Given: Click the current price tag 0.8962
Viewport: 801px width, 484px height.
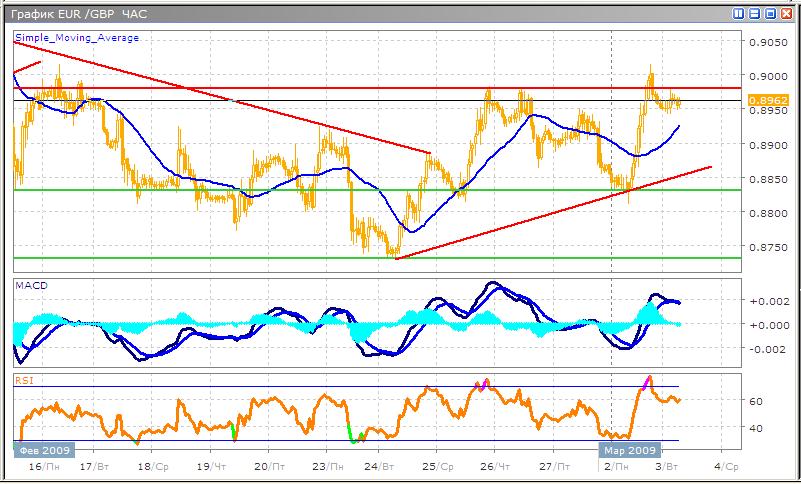Looking at the screenshot, I should click(x=773, y=101).
